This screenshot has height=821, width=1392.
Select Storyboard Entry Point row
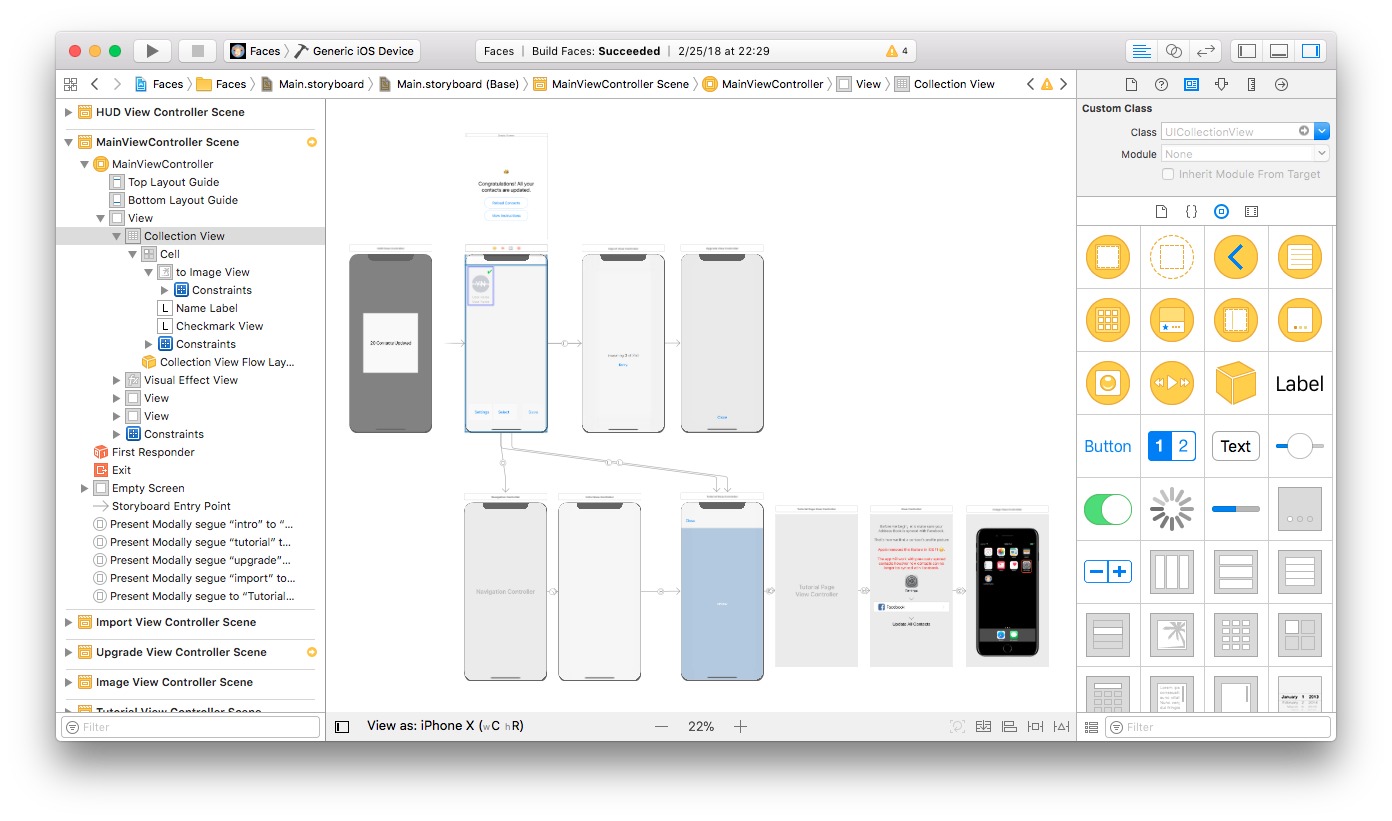pos(171,506)
